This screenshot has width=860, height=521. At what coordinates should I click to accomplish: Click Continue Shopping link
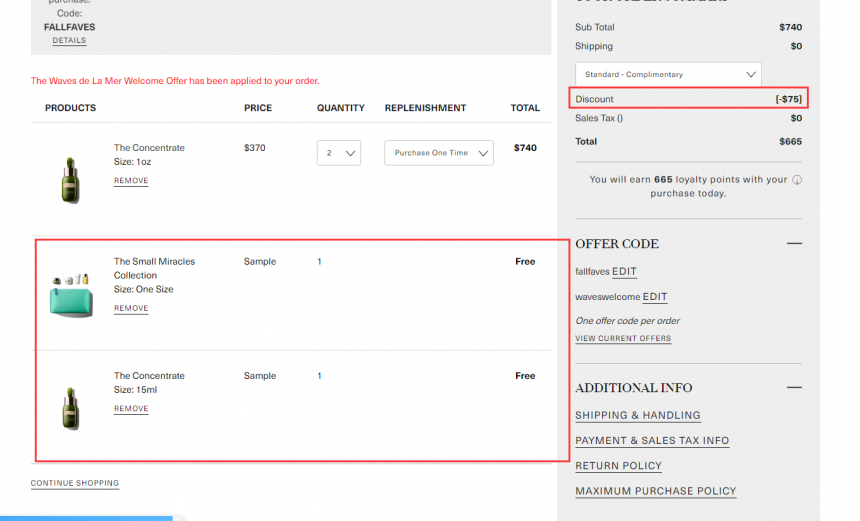[75, 483]
